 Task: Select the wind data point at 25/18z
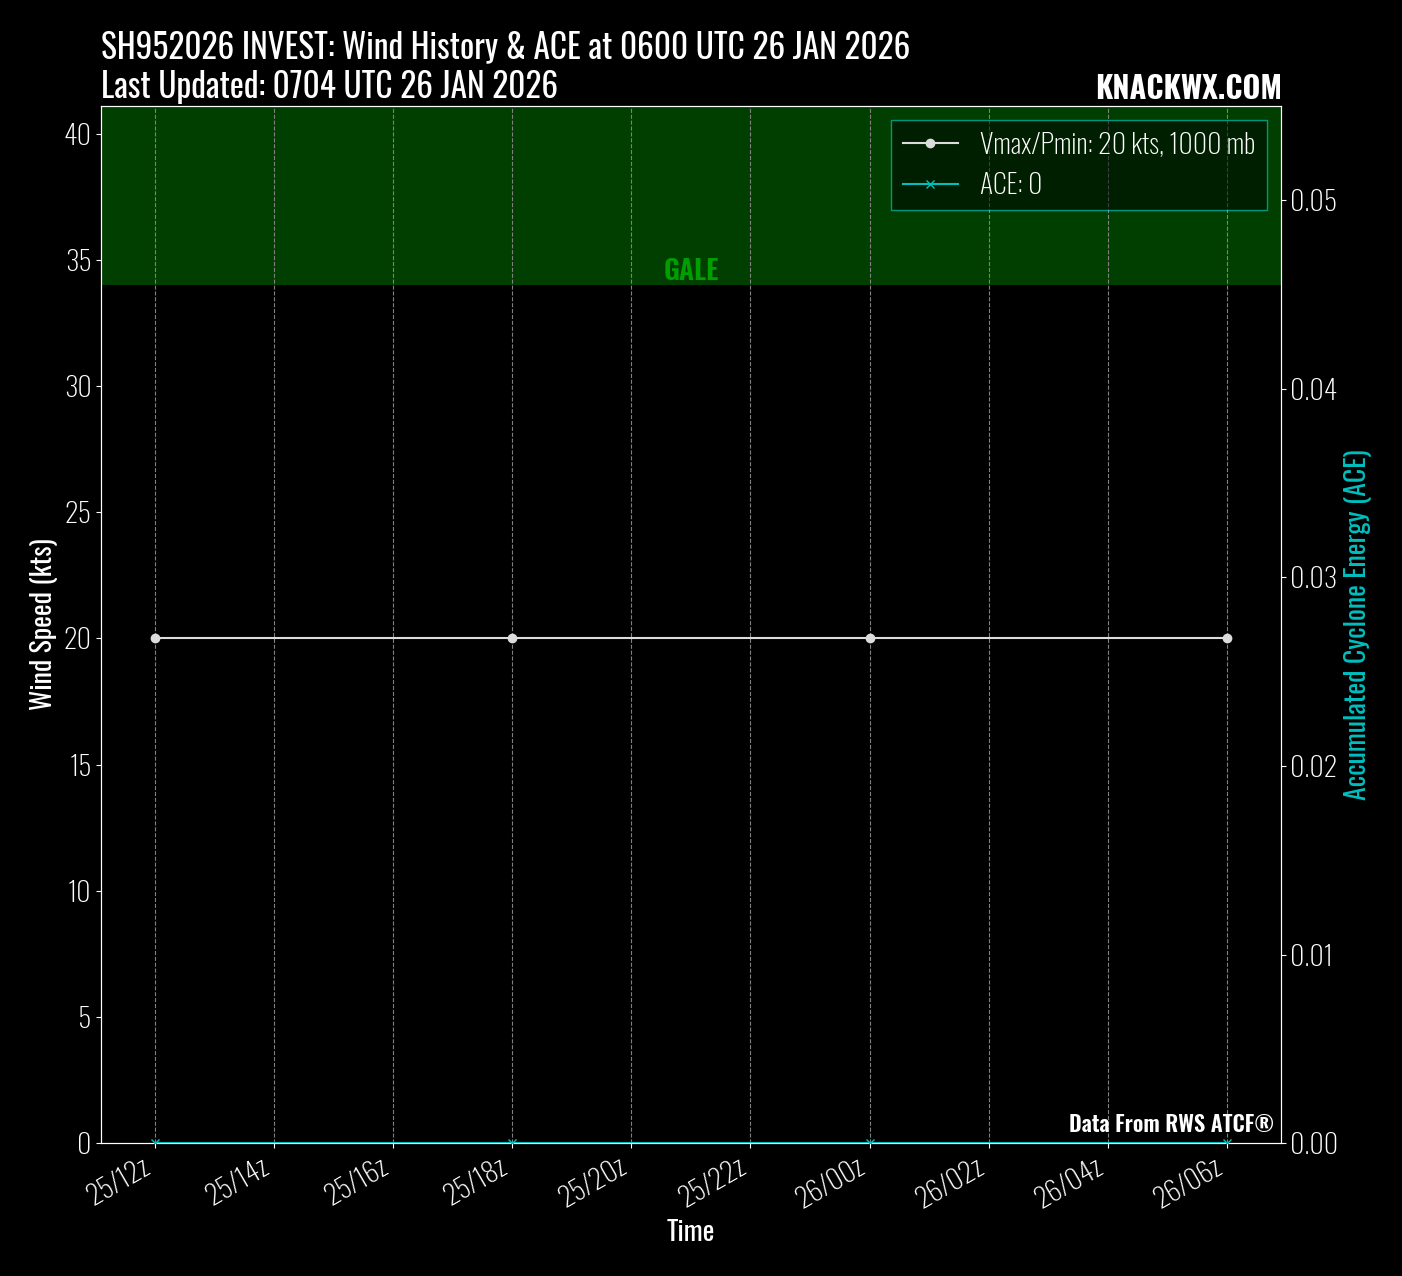[512, 638]
